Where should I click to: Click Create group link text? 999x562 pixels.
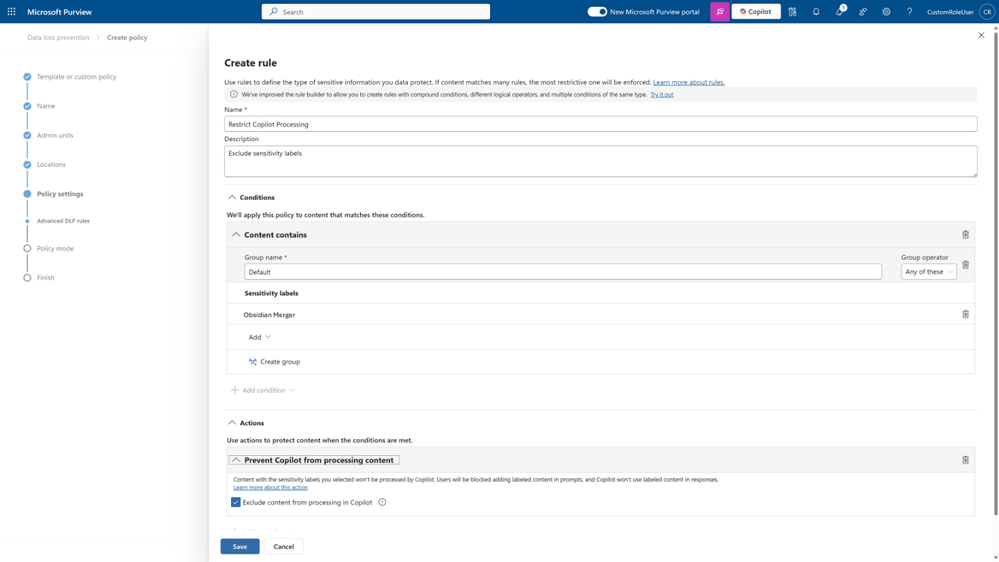[x=280, y=361]
